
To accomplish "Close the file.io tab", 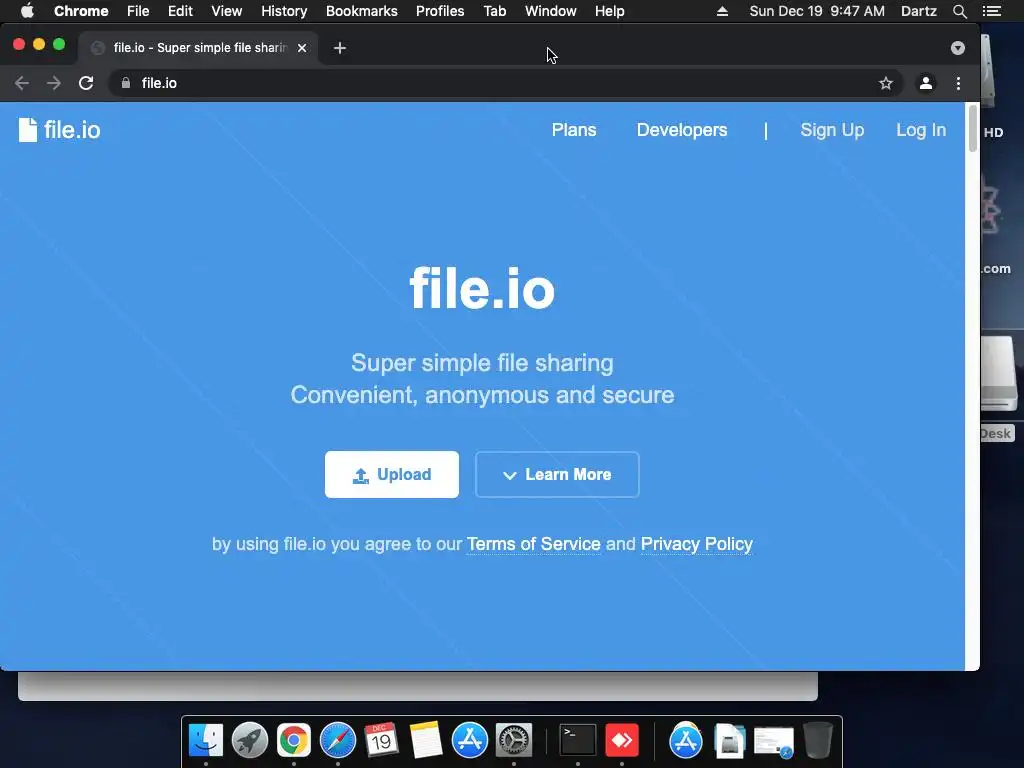I will (302, 48).
